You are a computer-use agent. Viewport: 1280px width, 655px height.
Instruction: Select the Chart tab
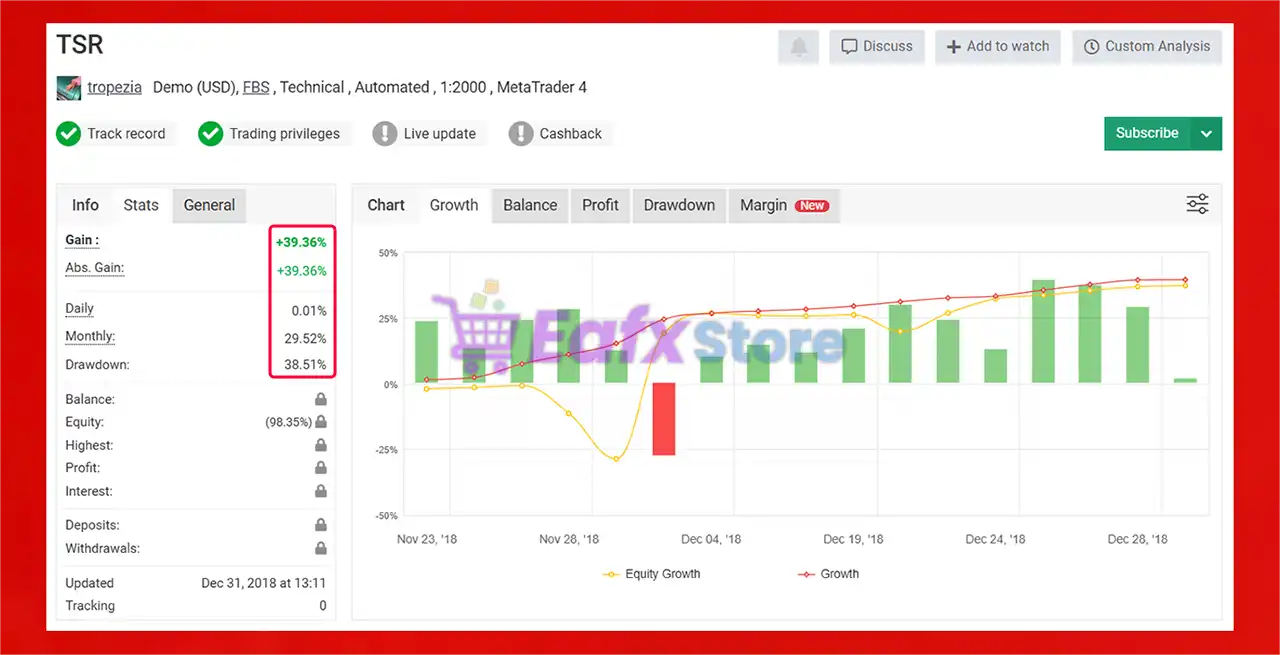click(386, 204)
